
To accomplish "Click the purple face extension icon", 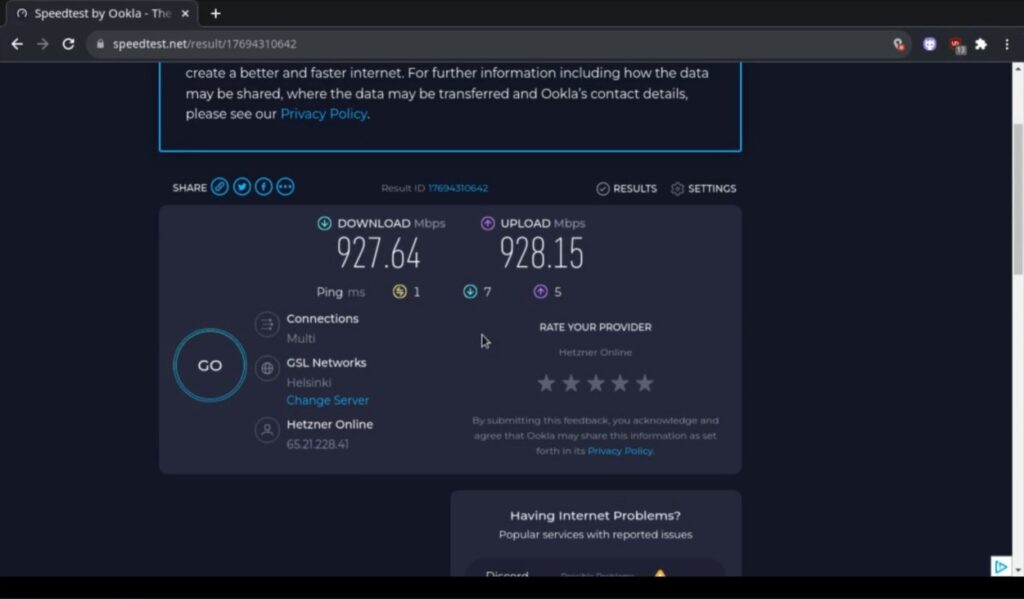I will pos(929,44).
